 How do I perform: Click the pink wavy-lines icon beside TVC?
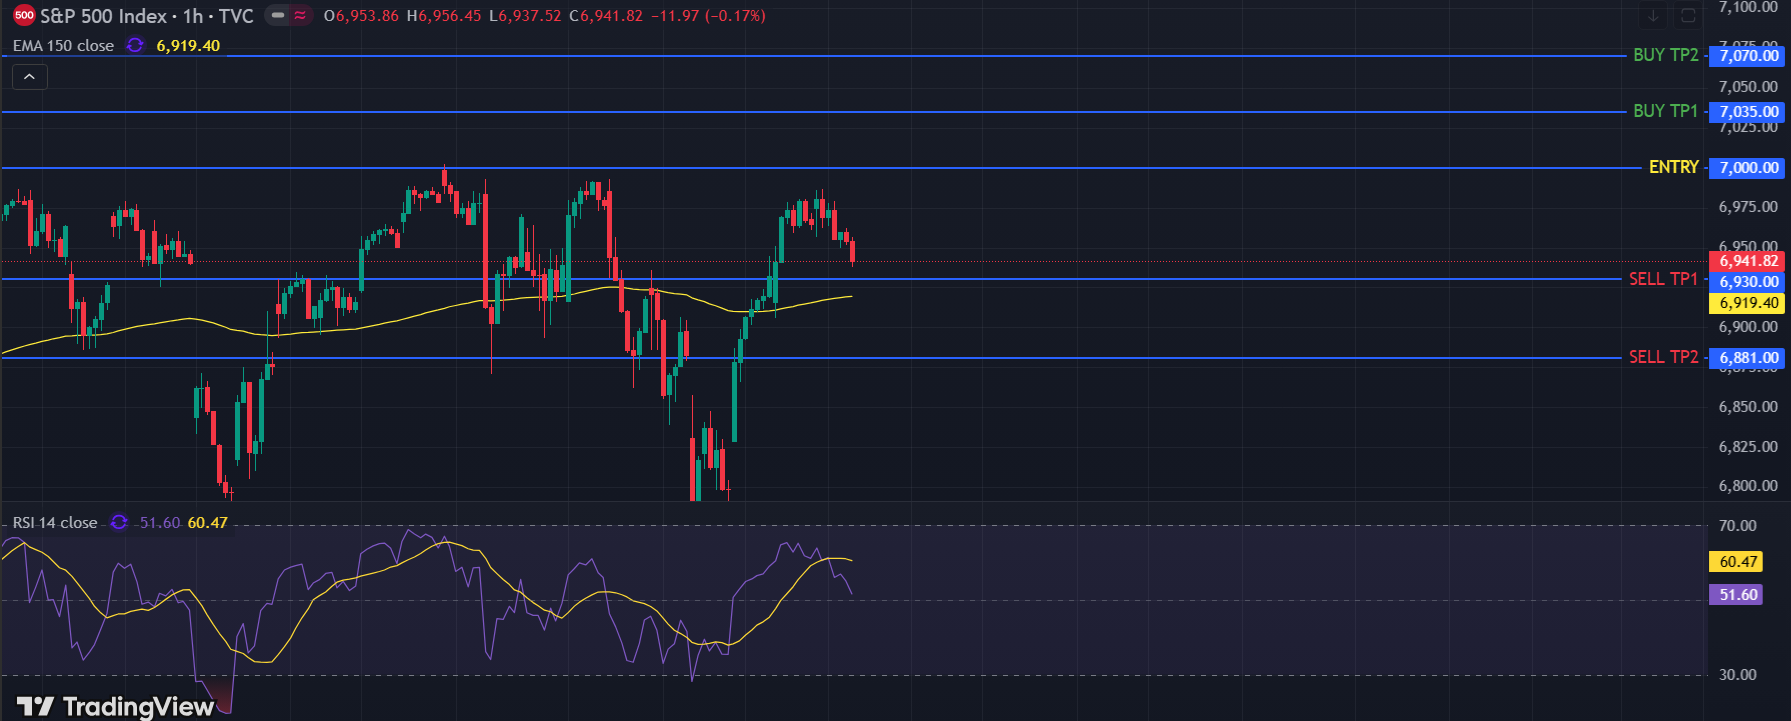(x=300, y=16)
